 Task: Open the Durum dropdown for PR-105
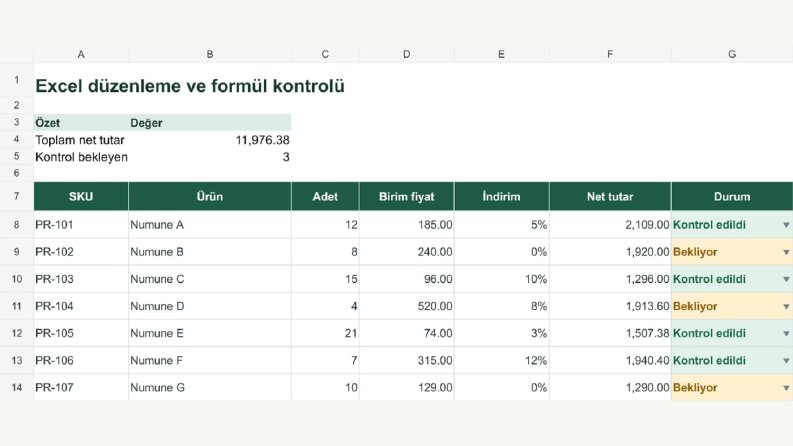786,334
